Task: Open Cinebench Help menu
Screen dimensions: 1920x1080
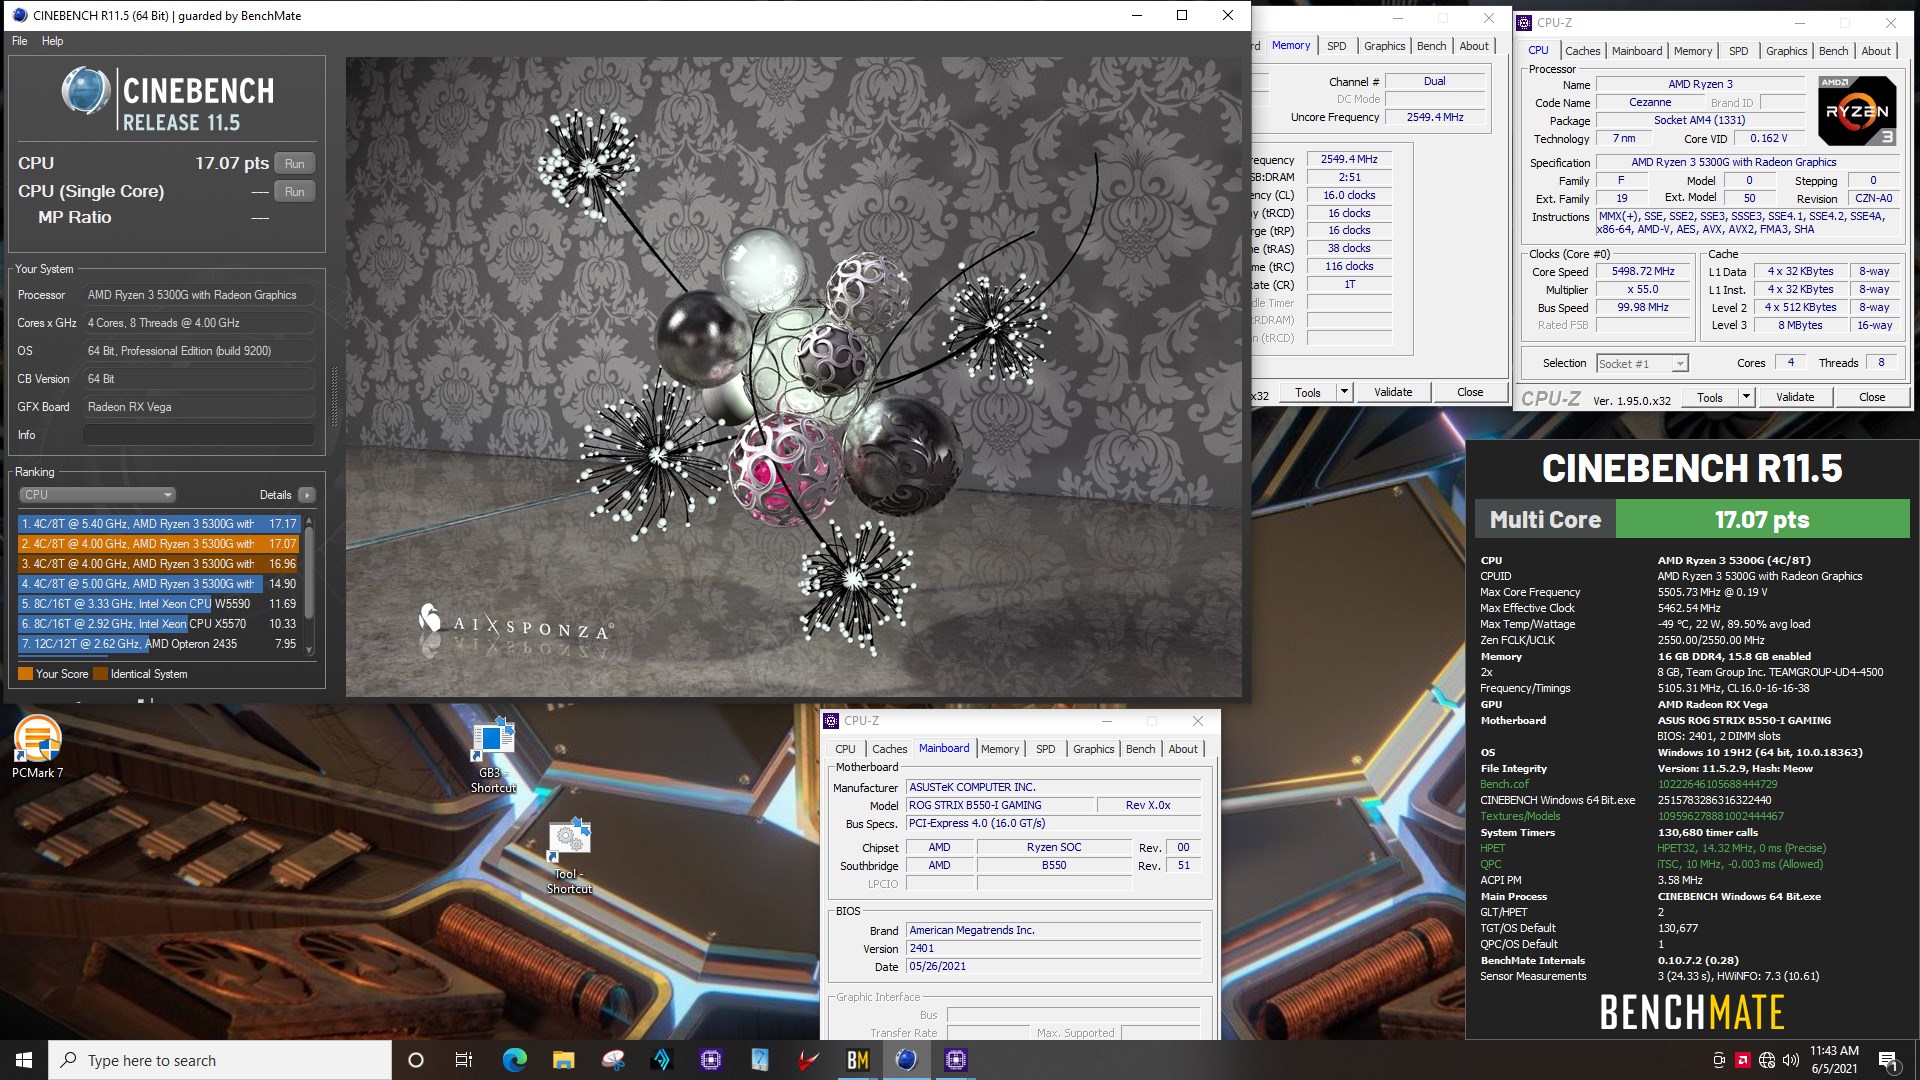Action: click(52, 41)
